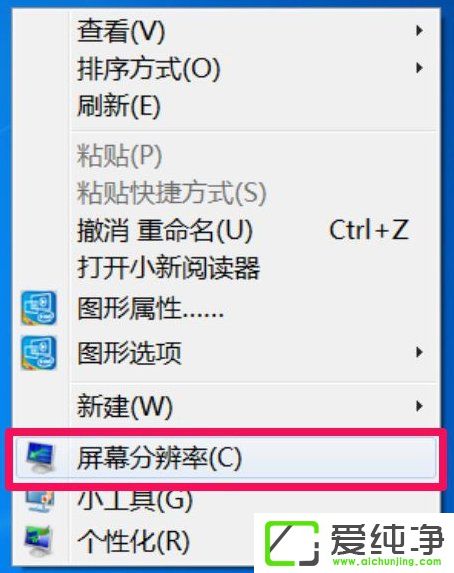Viewport: 454px width, 573px height.
Task: Select 屏幕分辨率(C) menu item
Action: [226, 458]
